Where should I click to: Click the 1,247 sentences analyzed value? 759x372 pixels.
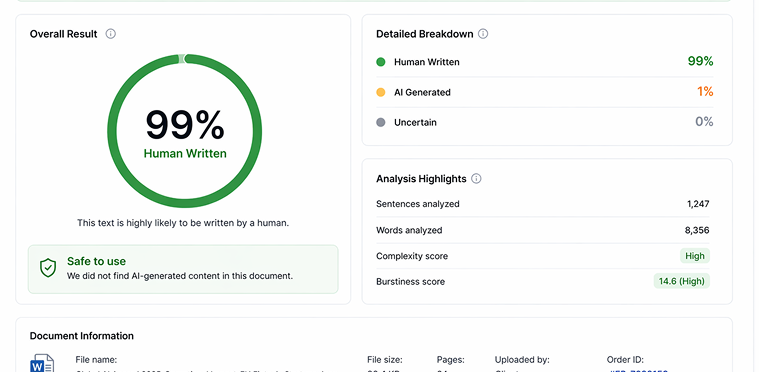coord(698,204)
